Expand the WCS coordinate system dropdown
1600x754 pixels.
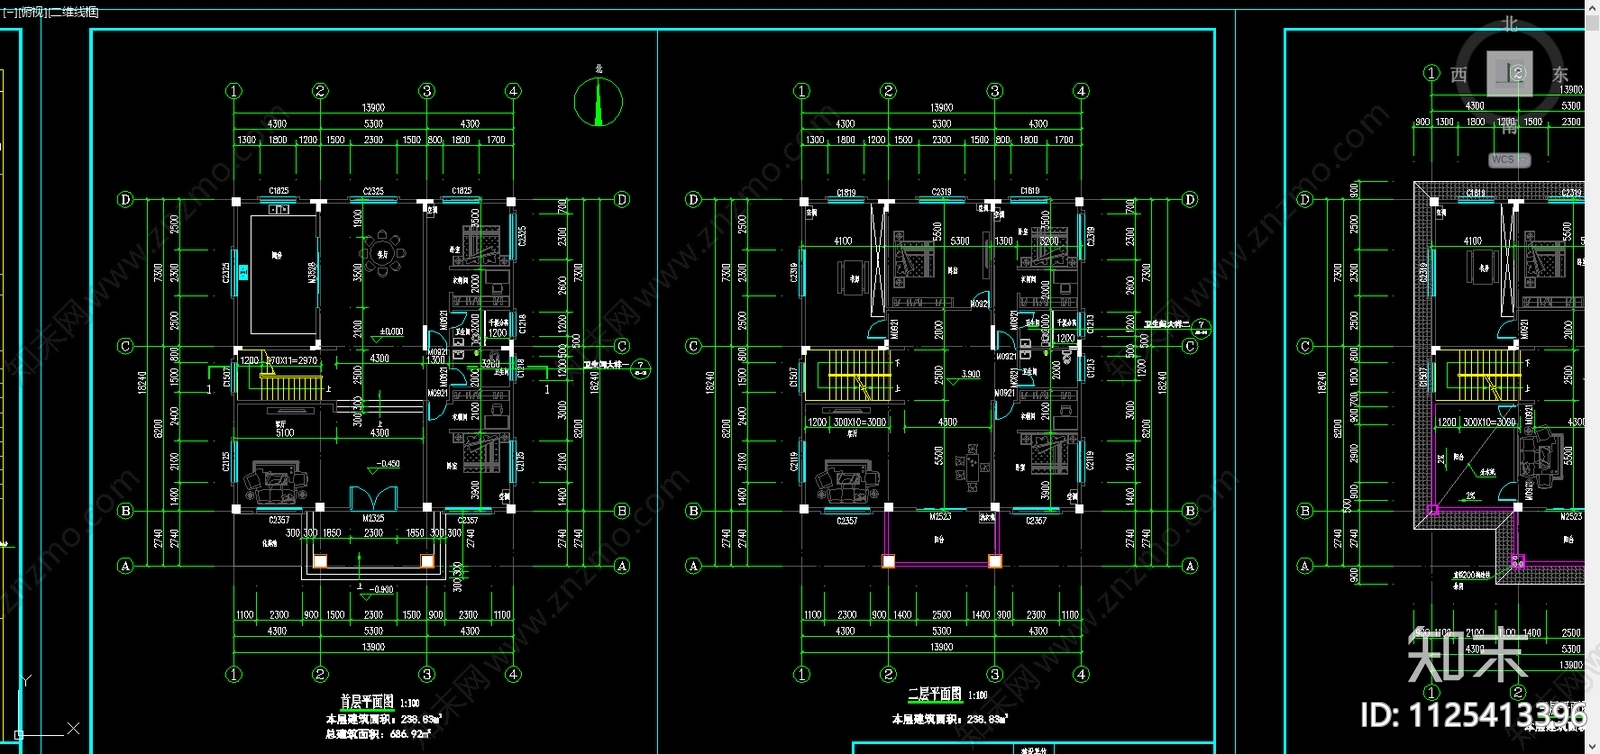pos(1509,160)
